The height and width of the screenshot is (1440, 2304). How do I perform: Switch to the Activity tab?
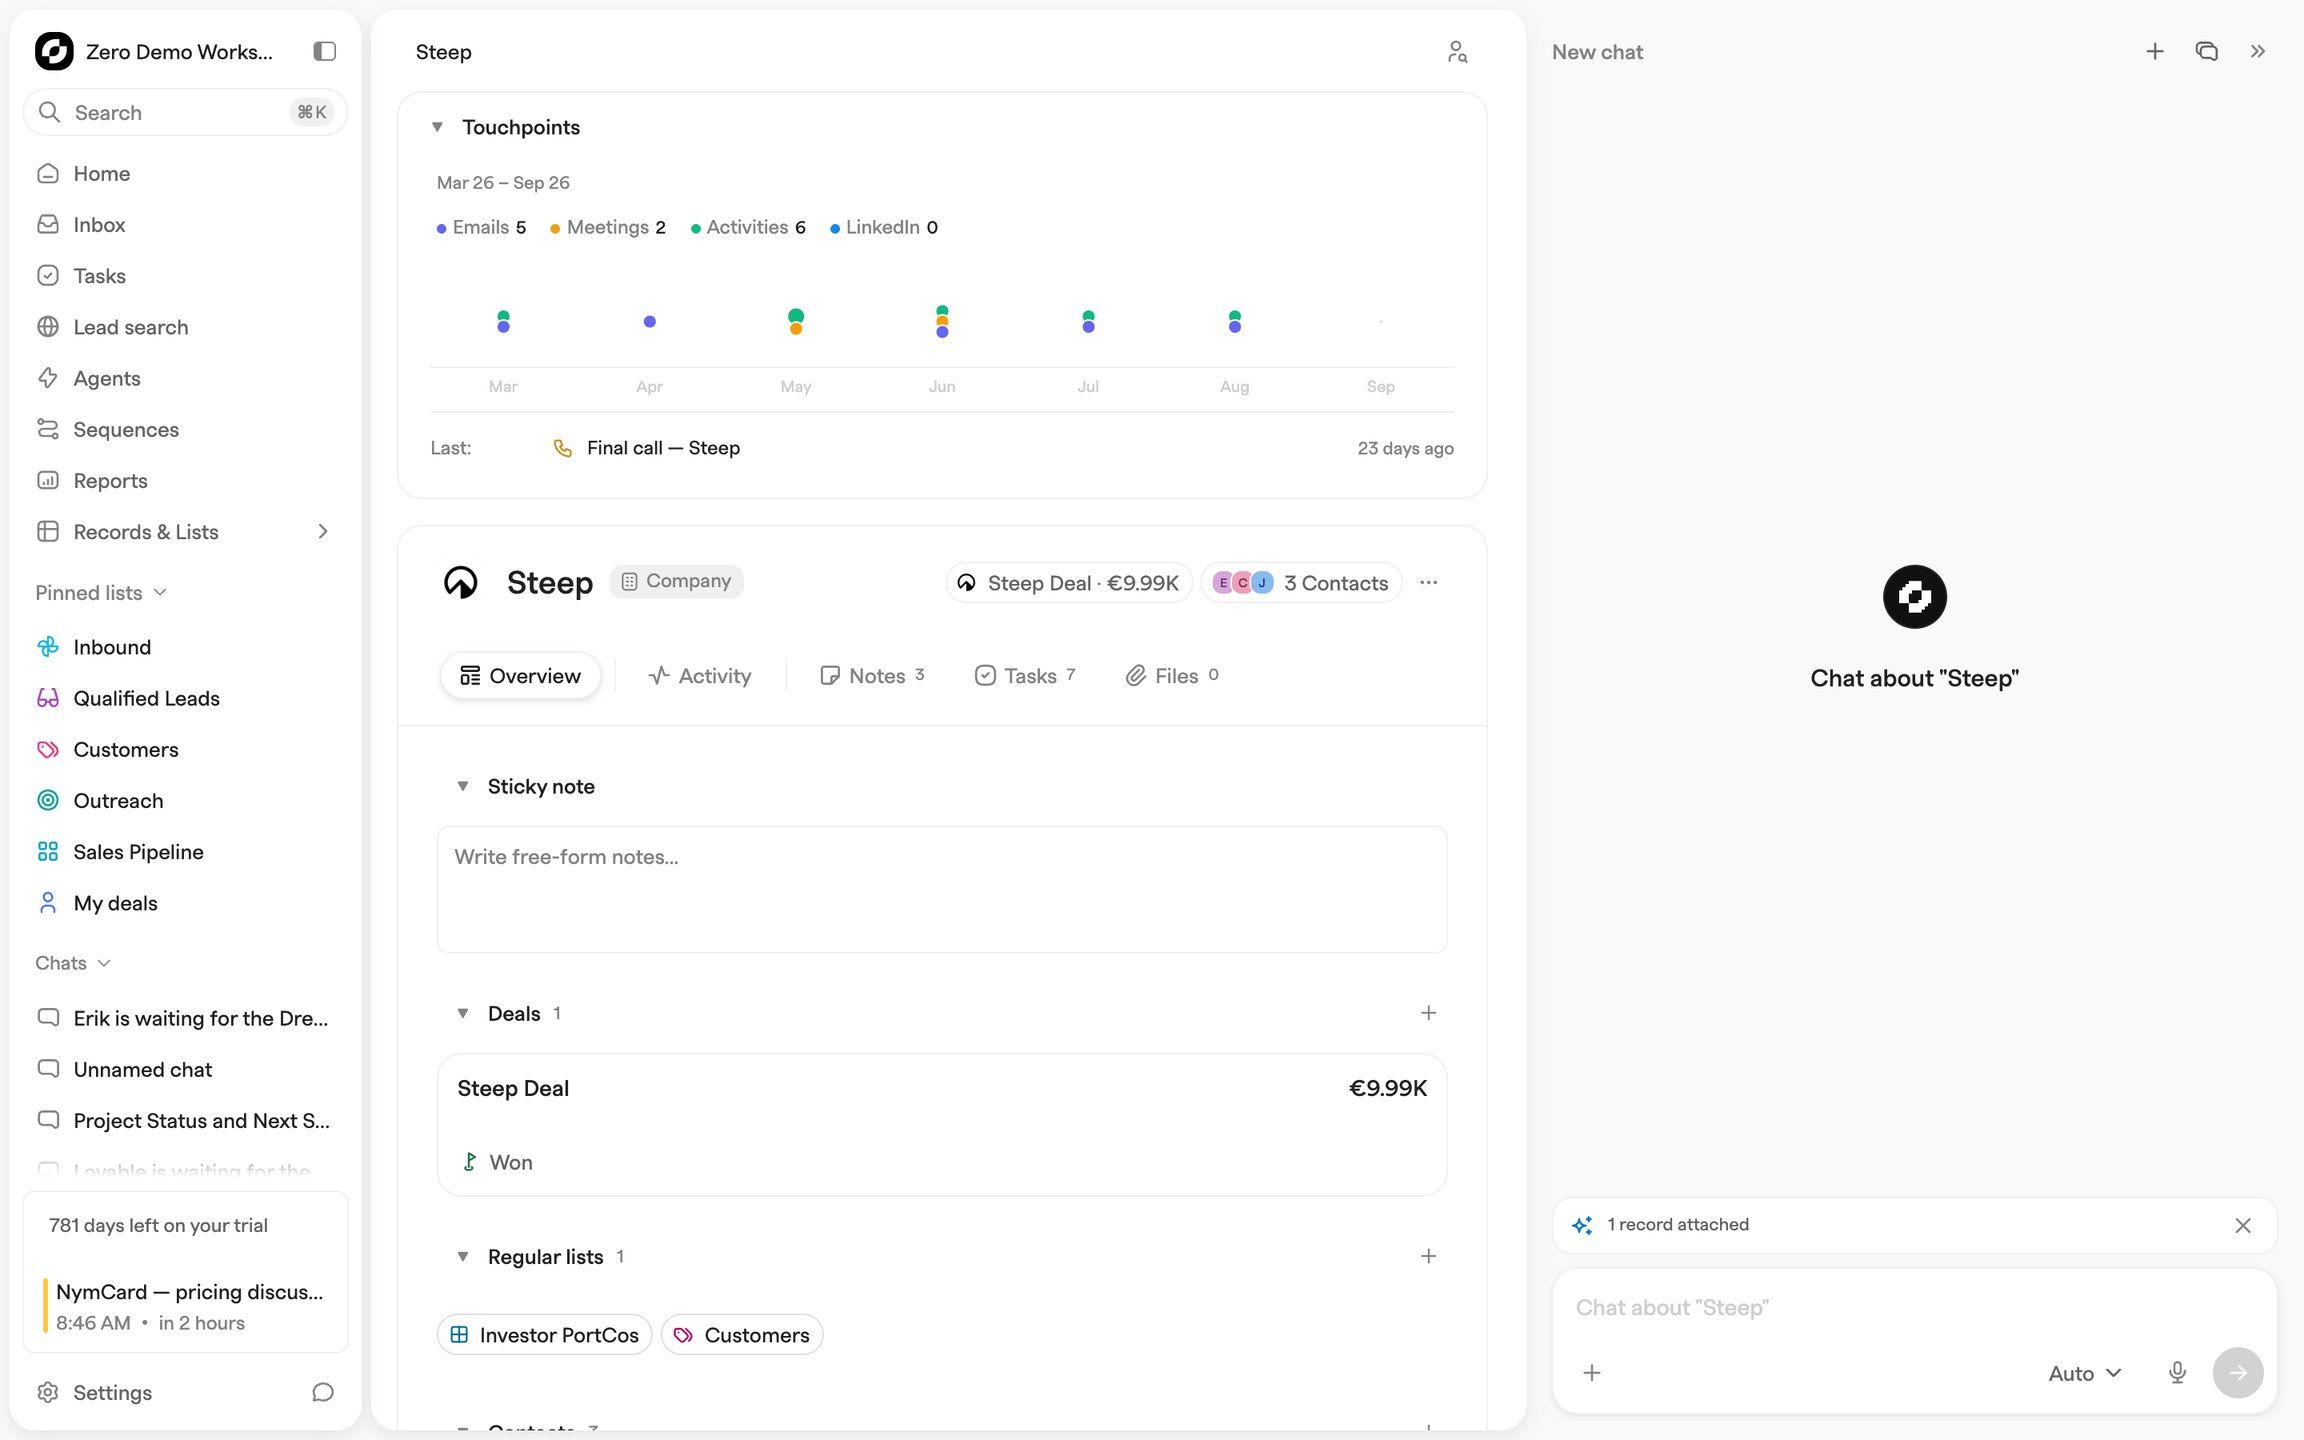tap(700, 675)
